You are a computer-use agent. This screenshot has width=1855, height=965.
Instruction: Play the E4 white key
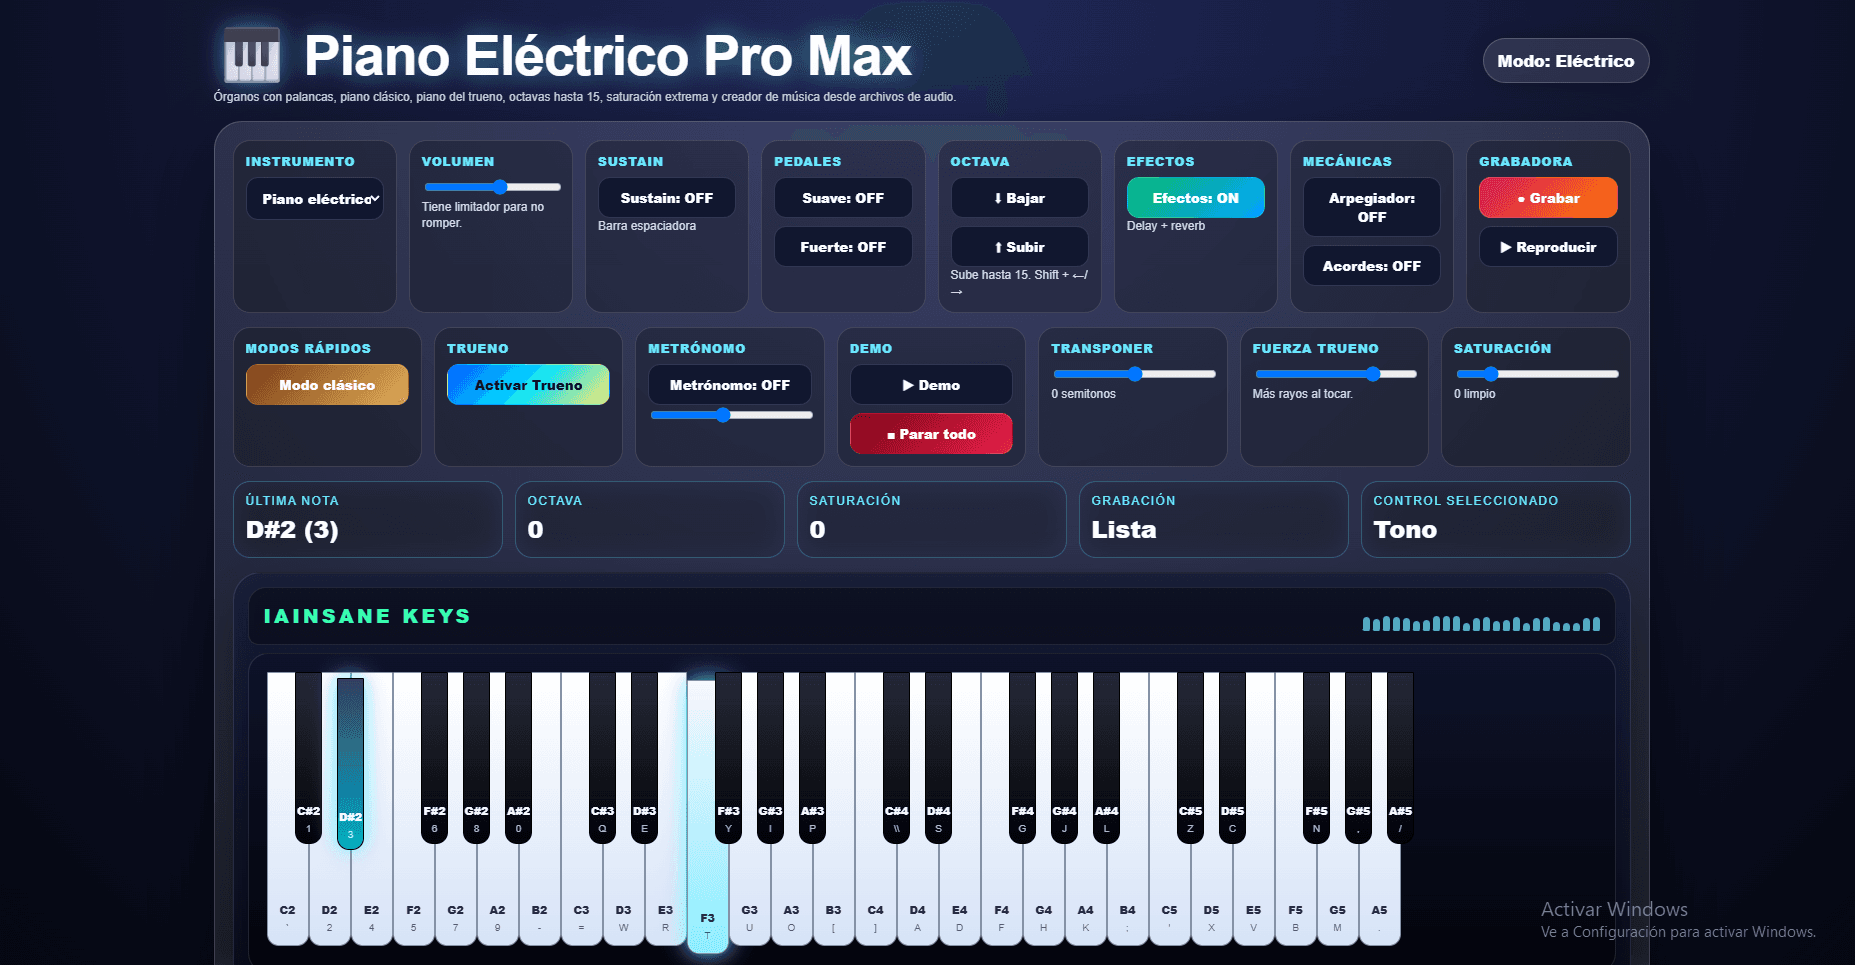tap(959, 895)
